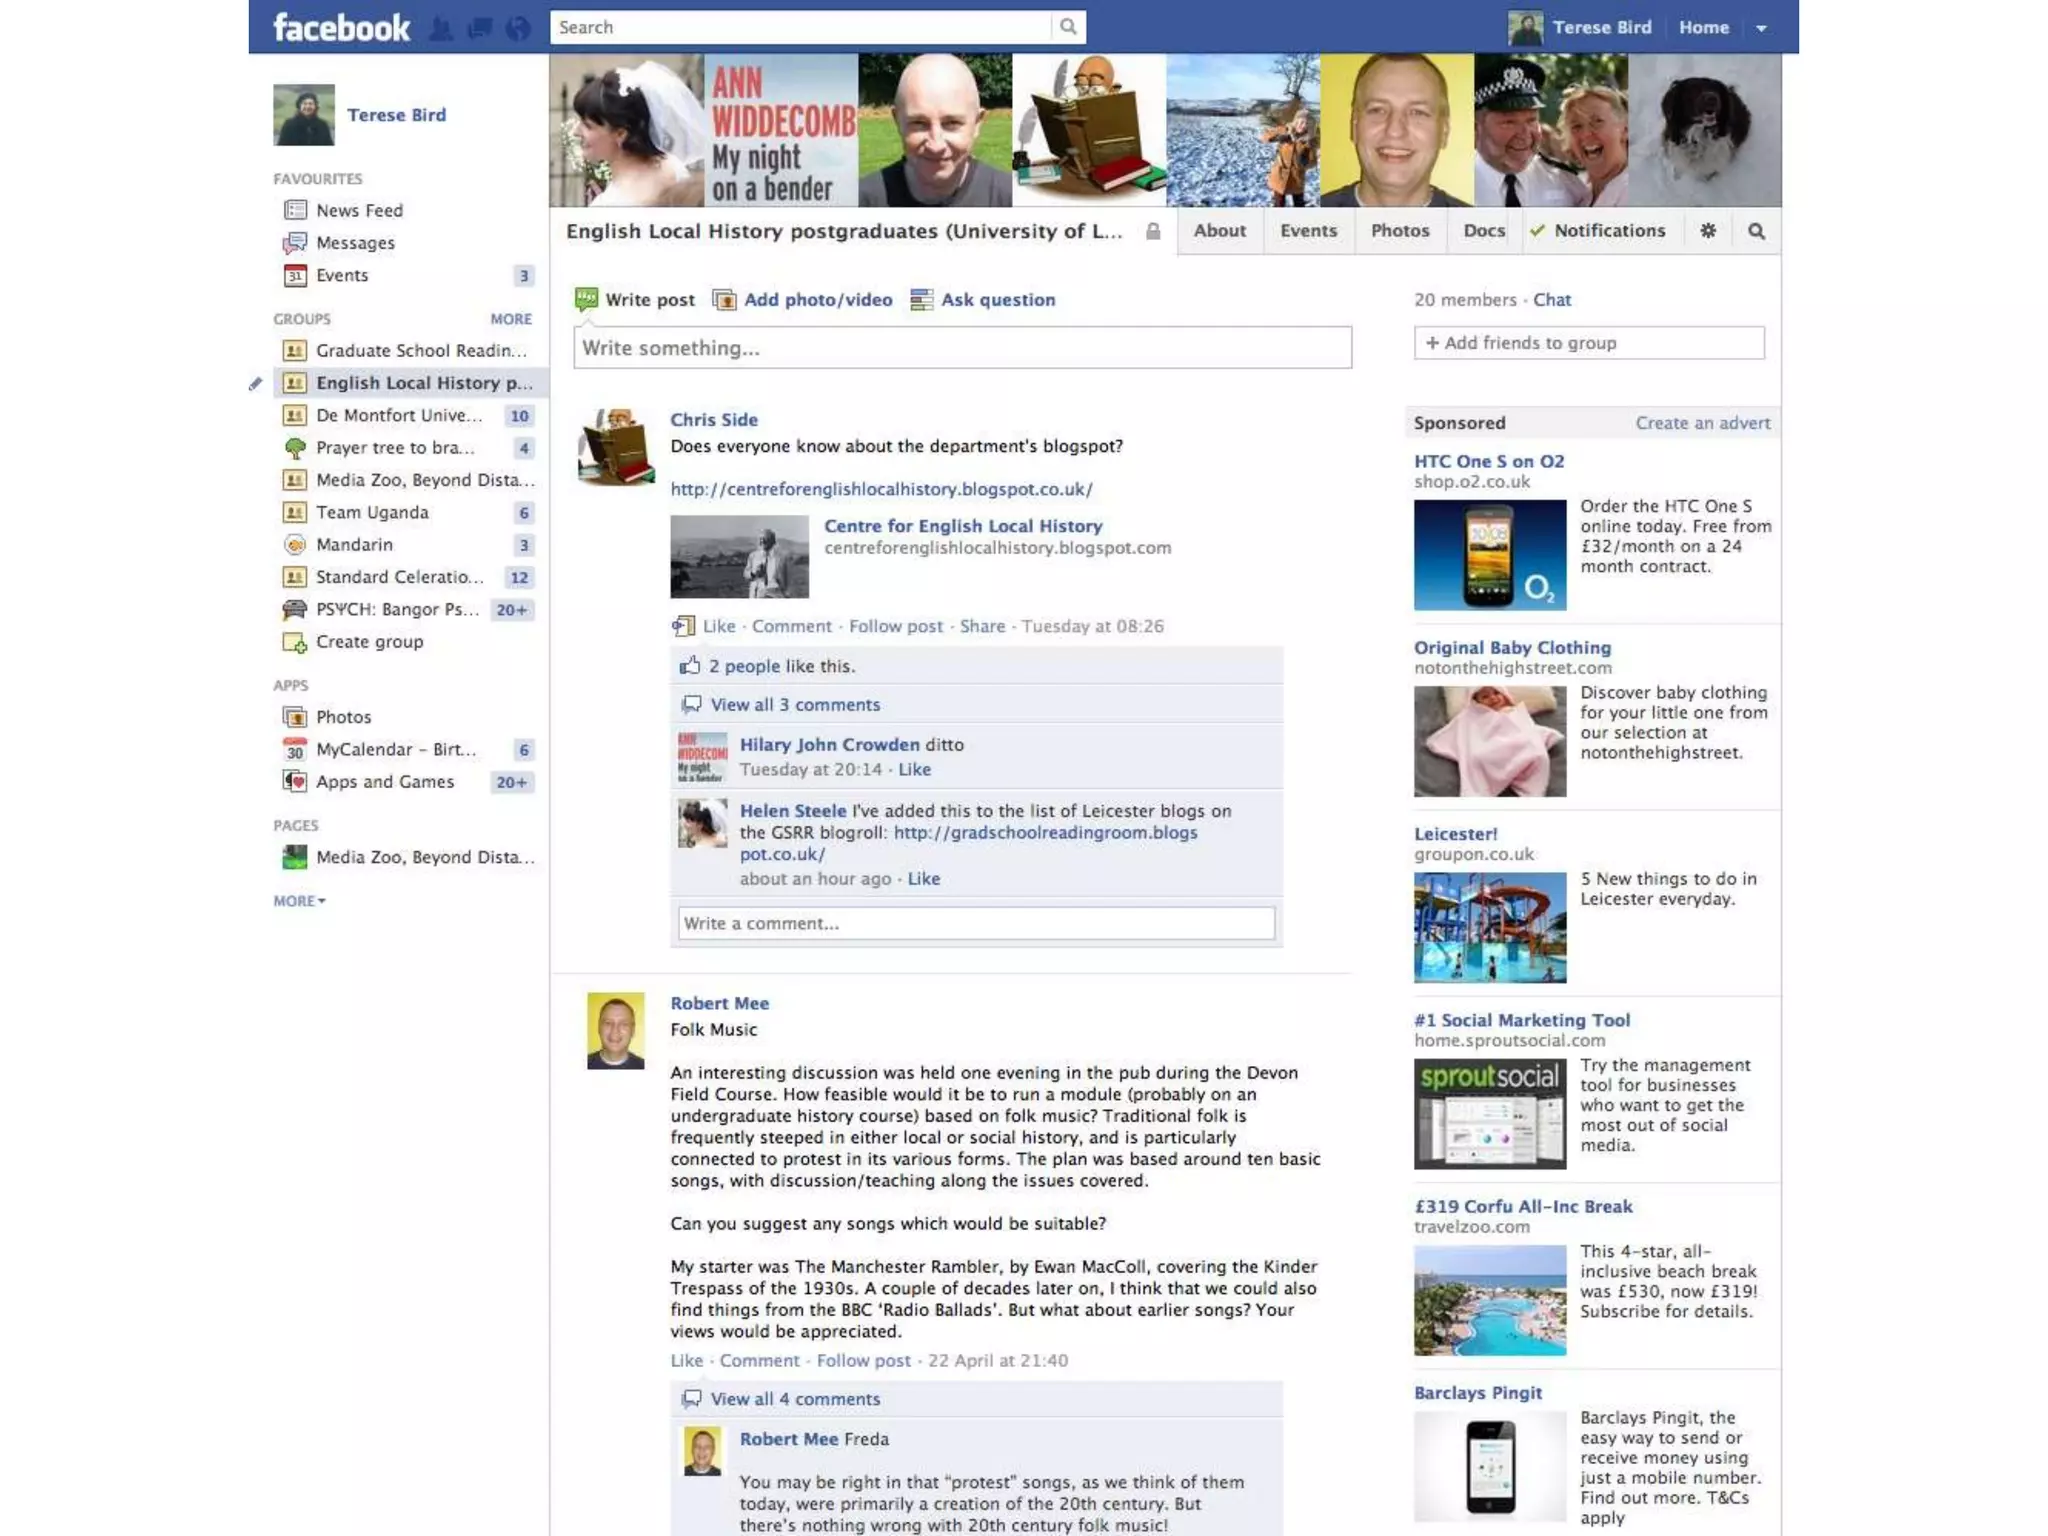Toggle the group Notifications checkmark
The image size is (2048, 1536).
[x=1538, y=231]
